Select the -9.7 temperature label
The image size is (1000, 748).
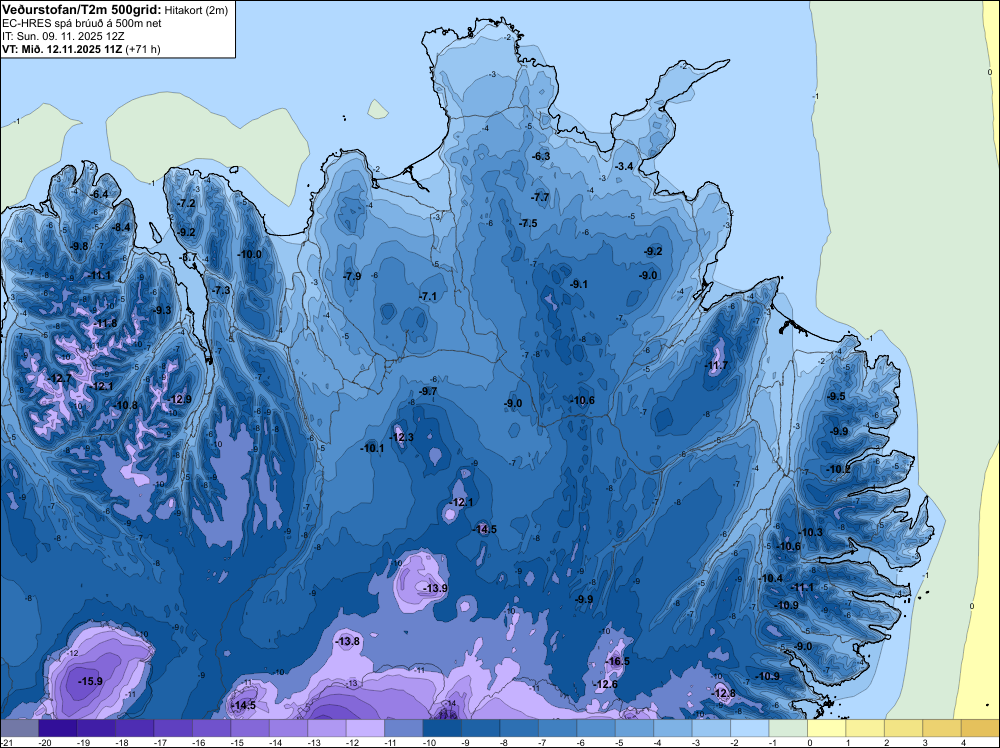428,391
